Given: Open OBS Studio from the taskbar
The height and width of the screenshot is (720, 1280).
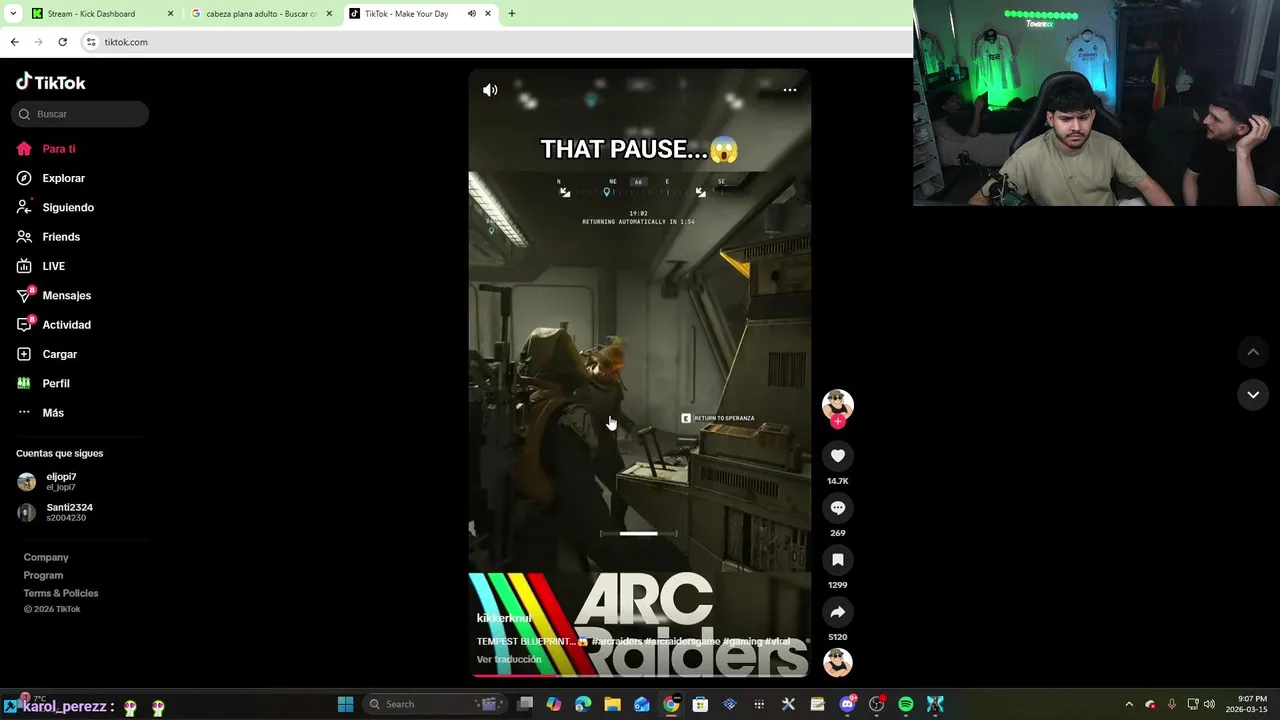Looking at the screenshot, I should pos(877,704).
